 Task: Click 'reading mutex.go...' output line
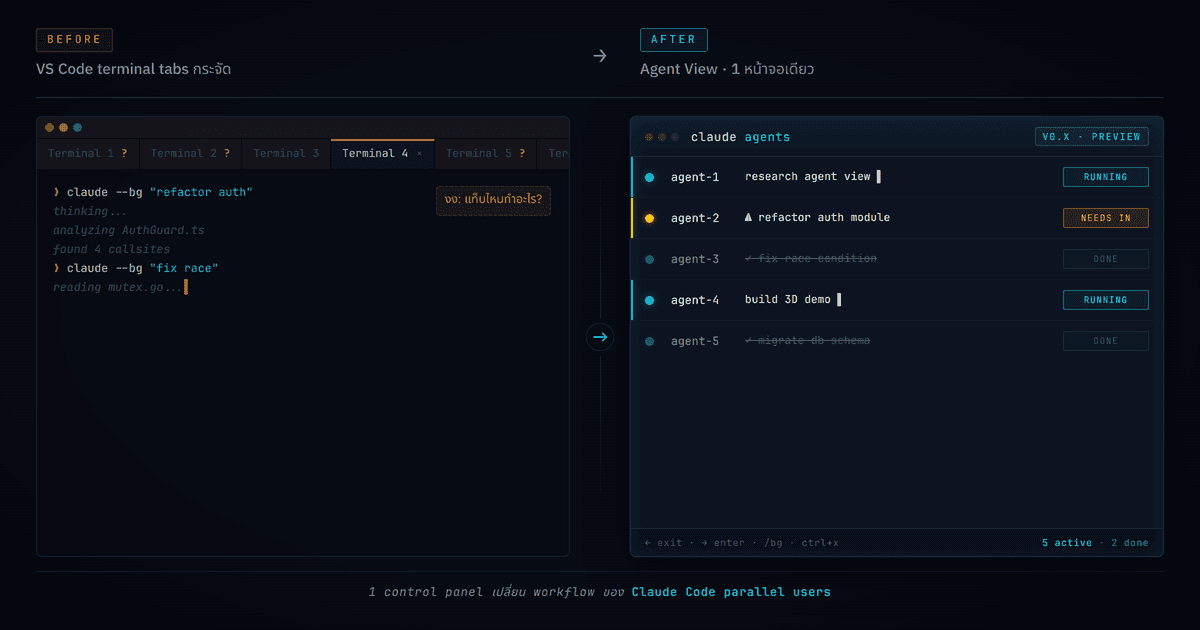pyautogui.click(x=118, y=287)
